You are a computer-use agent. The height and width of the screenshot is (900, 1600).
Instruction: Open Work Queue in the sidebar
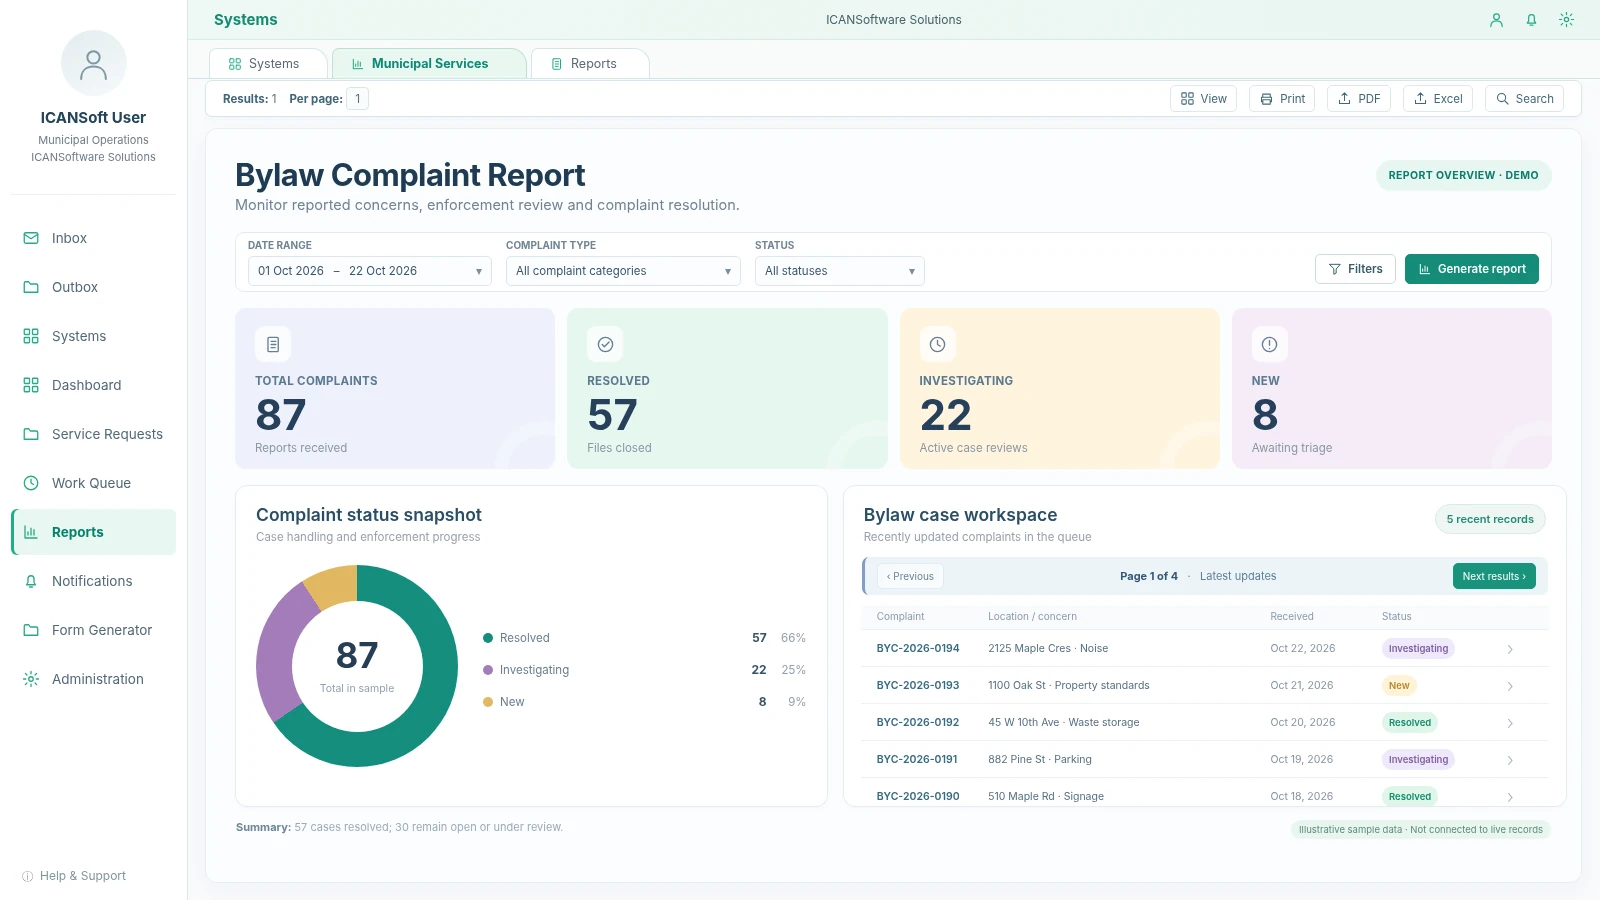pos(93,483)
